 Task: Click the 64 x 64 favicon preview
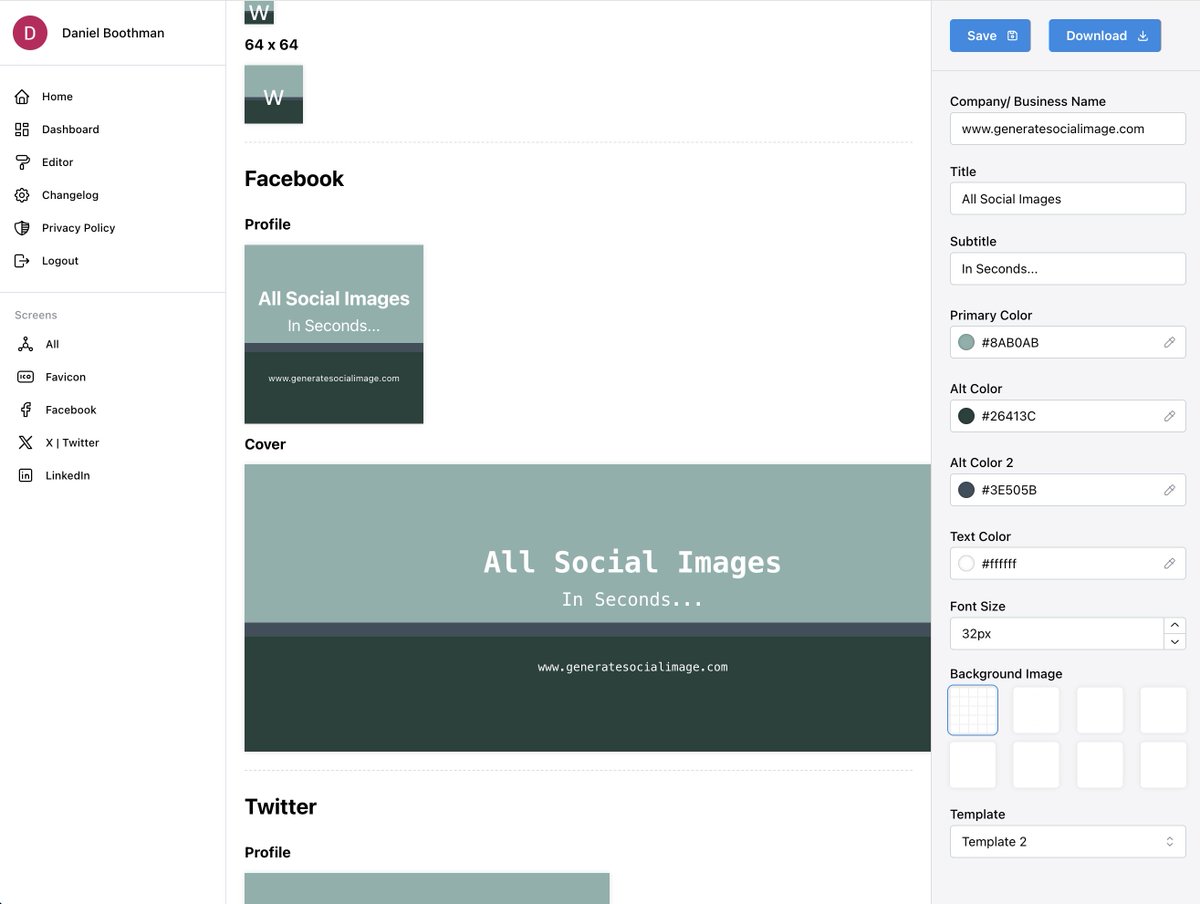(274, 95)
